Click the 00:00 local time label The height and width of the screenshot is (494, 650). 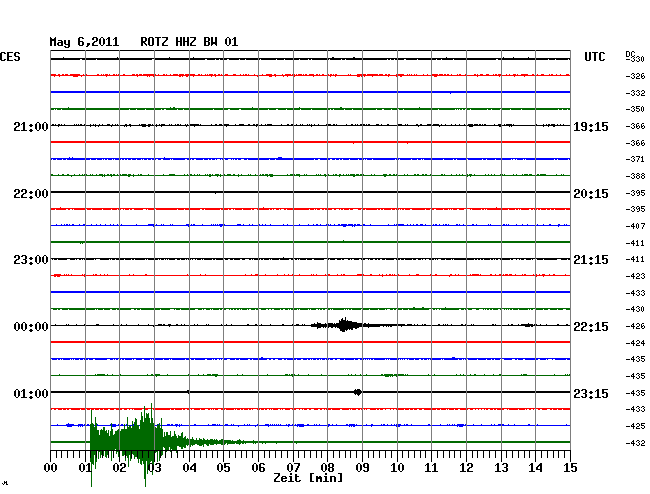coord(31,327)
